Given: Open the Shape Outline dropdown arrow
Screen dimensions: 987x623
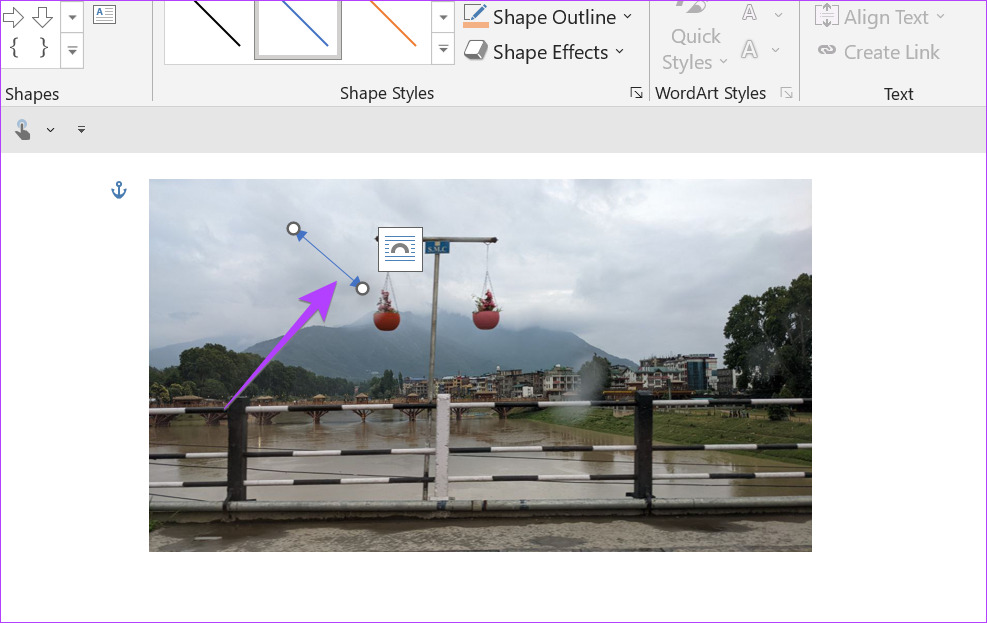Looking at the screenshot, I should [628, 17].
